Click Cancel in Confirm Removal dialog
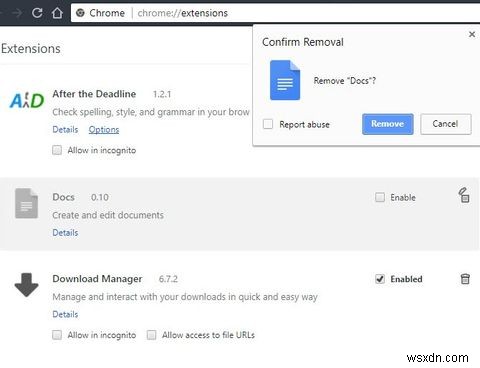 point(446,124)
